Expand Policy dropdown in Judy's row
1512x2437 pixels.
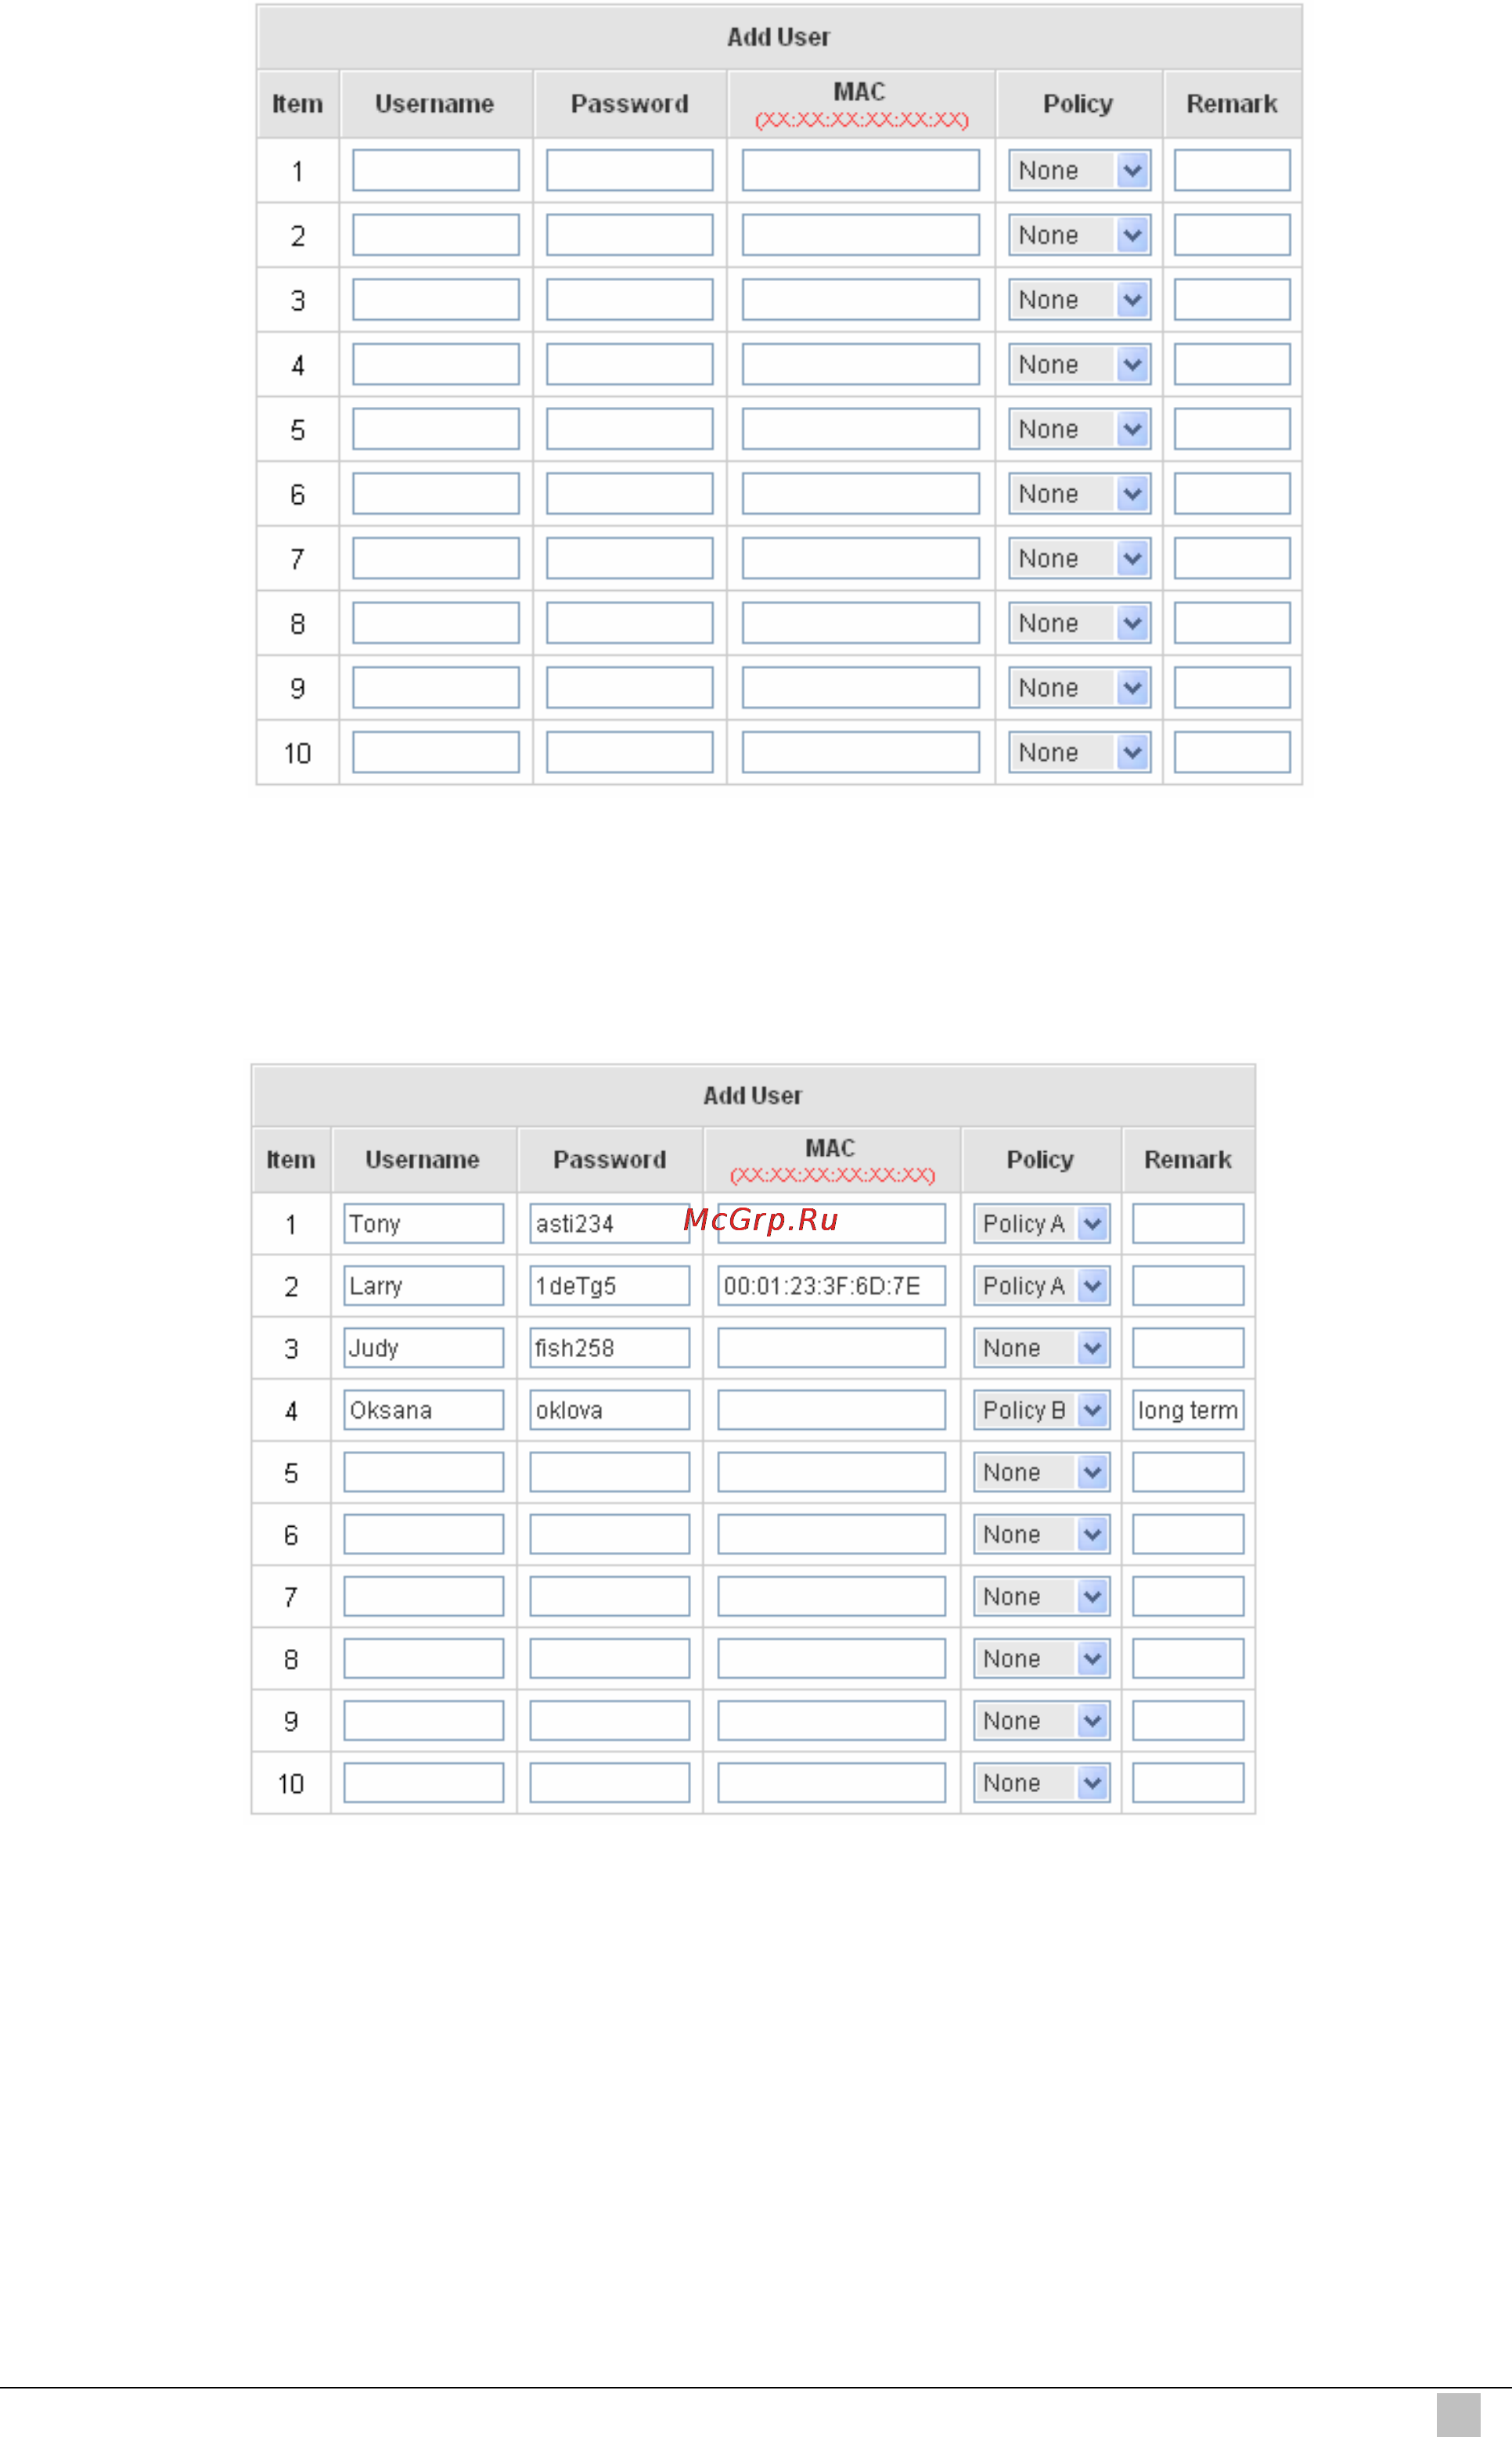pos(1041,1347)
